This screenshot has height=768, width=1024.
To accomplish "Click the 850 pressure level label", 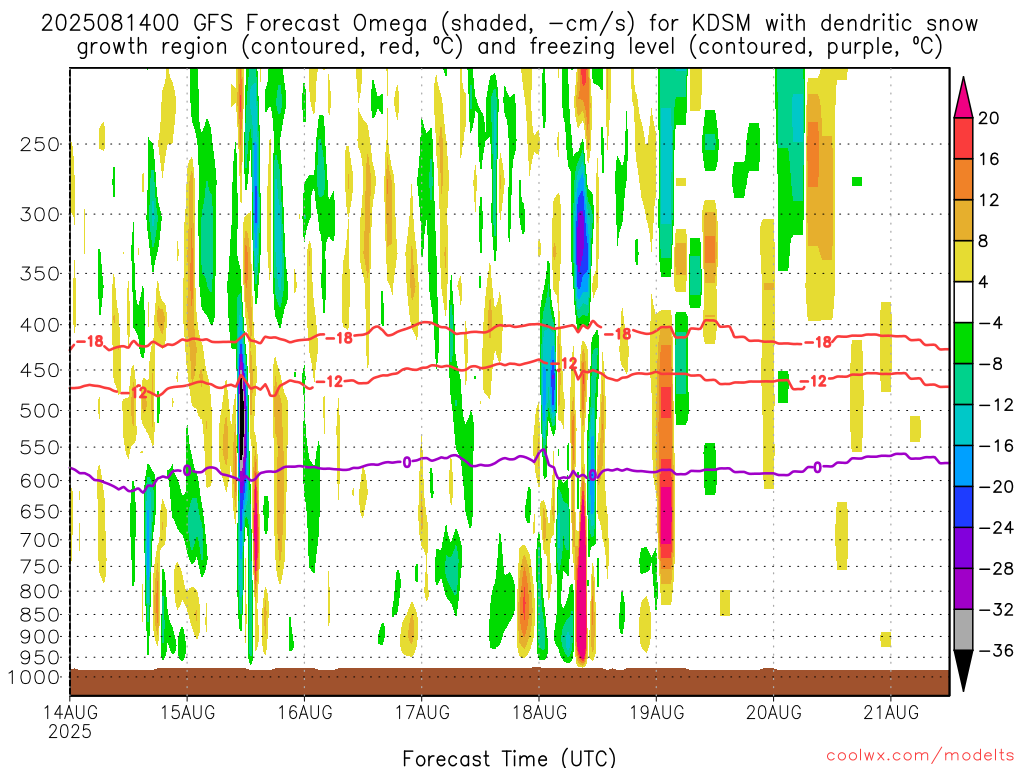I will point(40,615).
